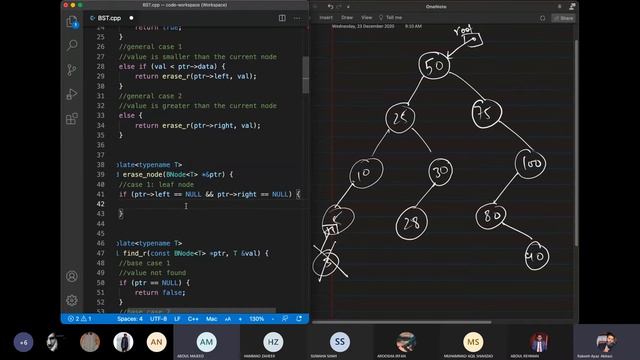The width and height of the screenshot is (640, 360).
Task: Click the vertical scrollbar thumb in the code editor
Action: 305,75
